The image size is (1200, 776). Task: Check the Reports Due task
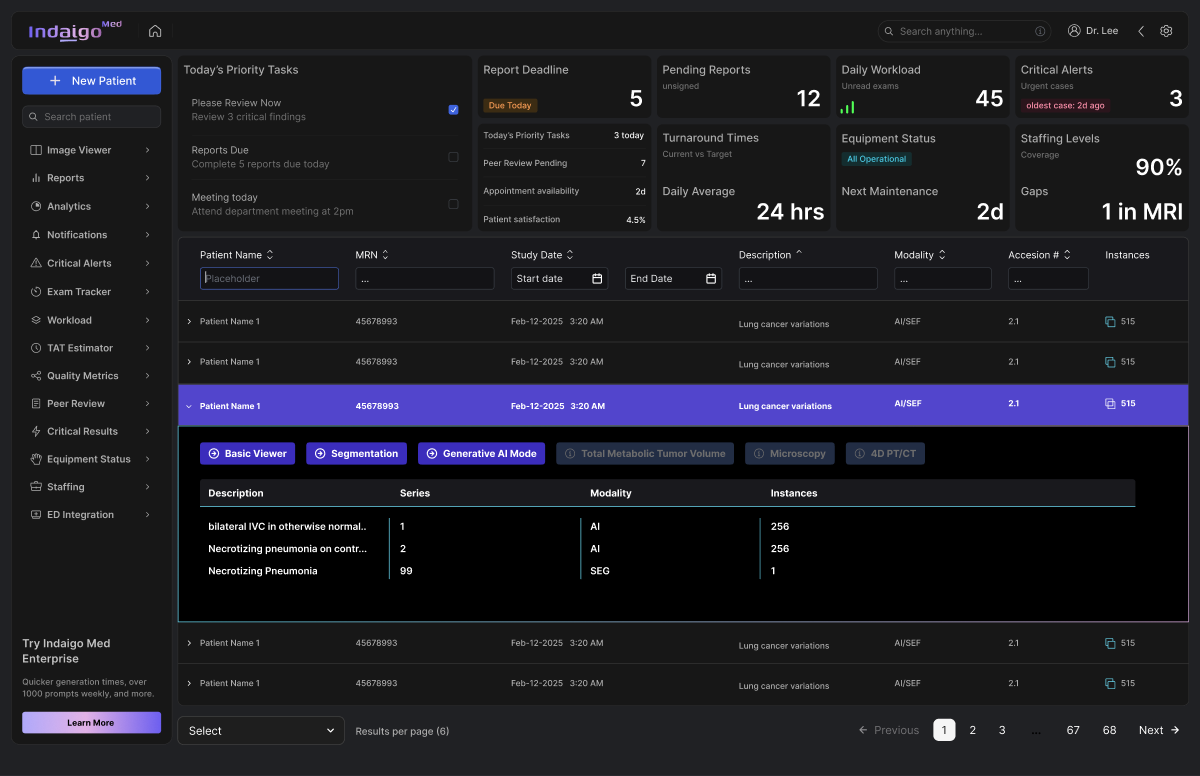(x=453, y=157)
